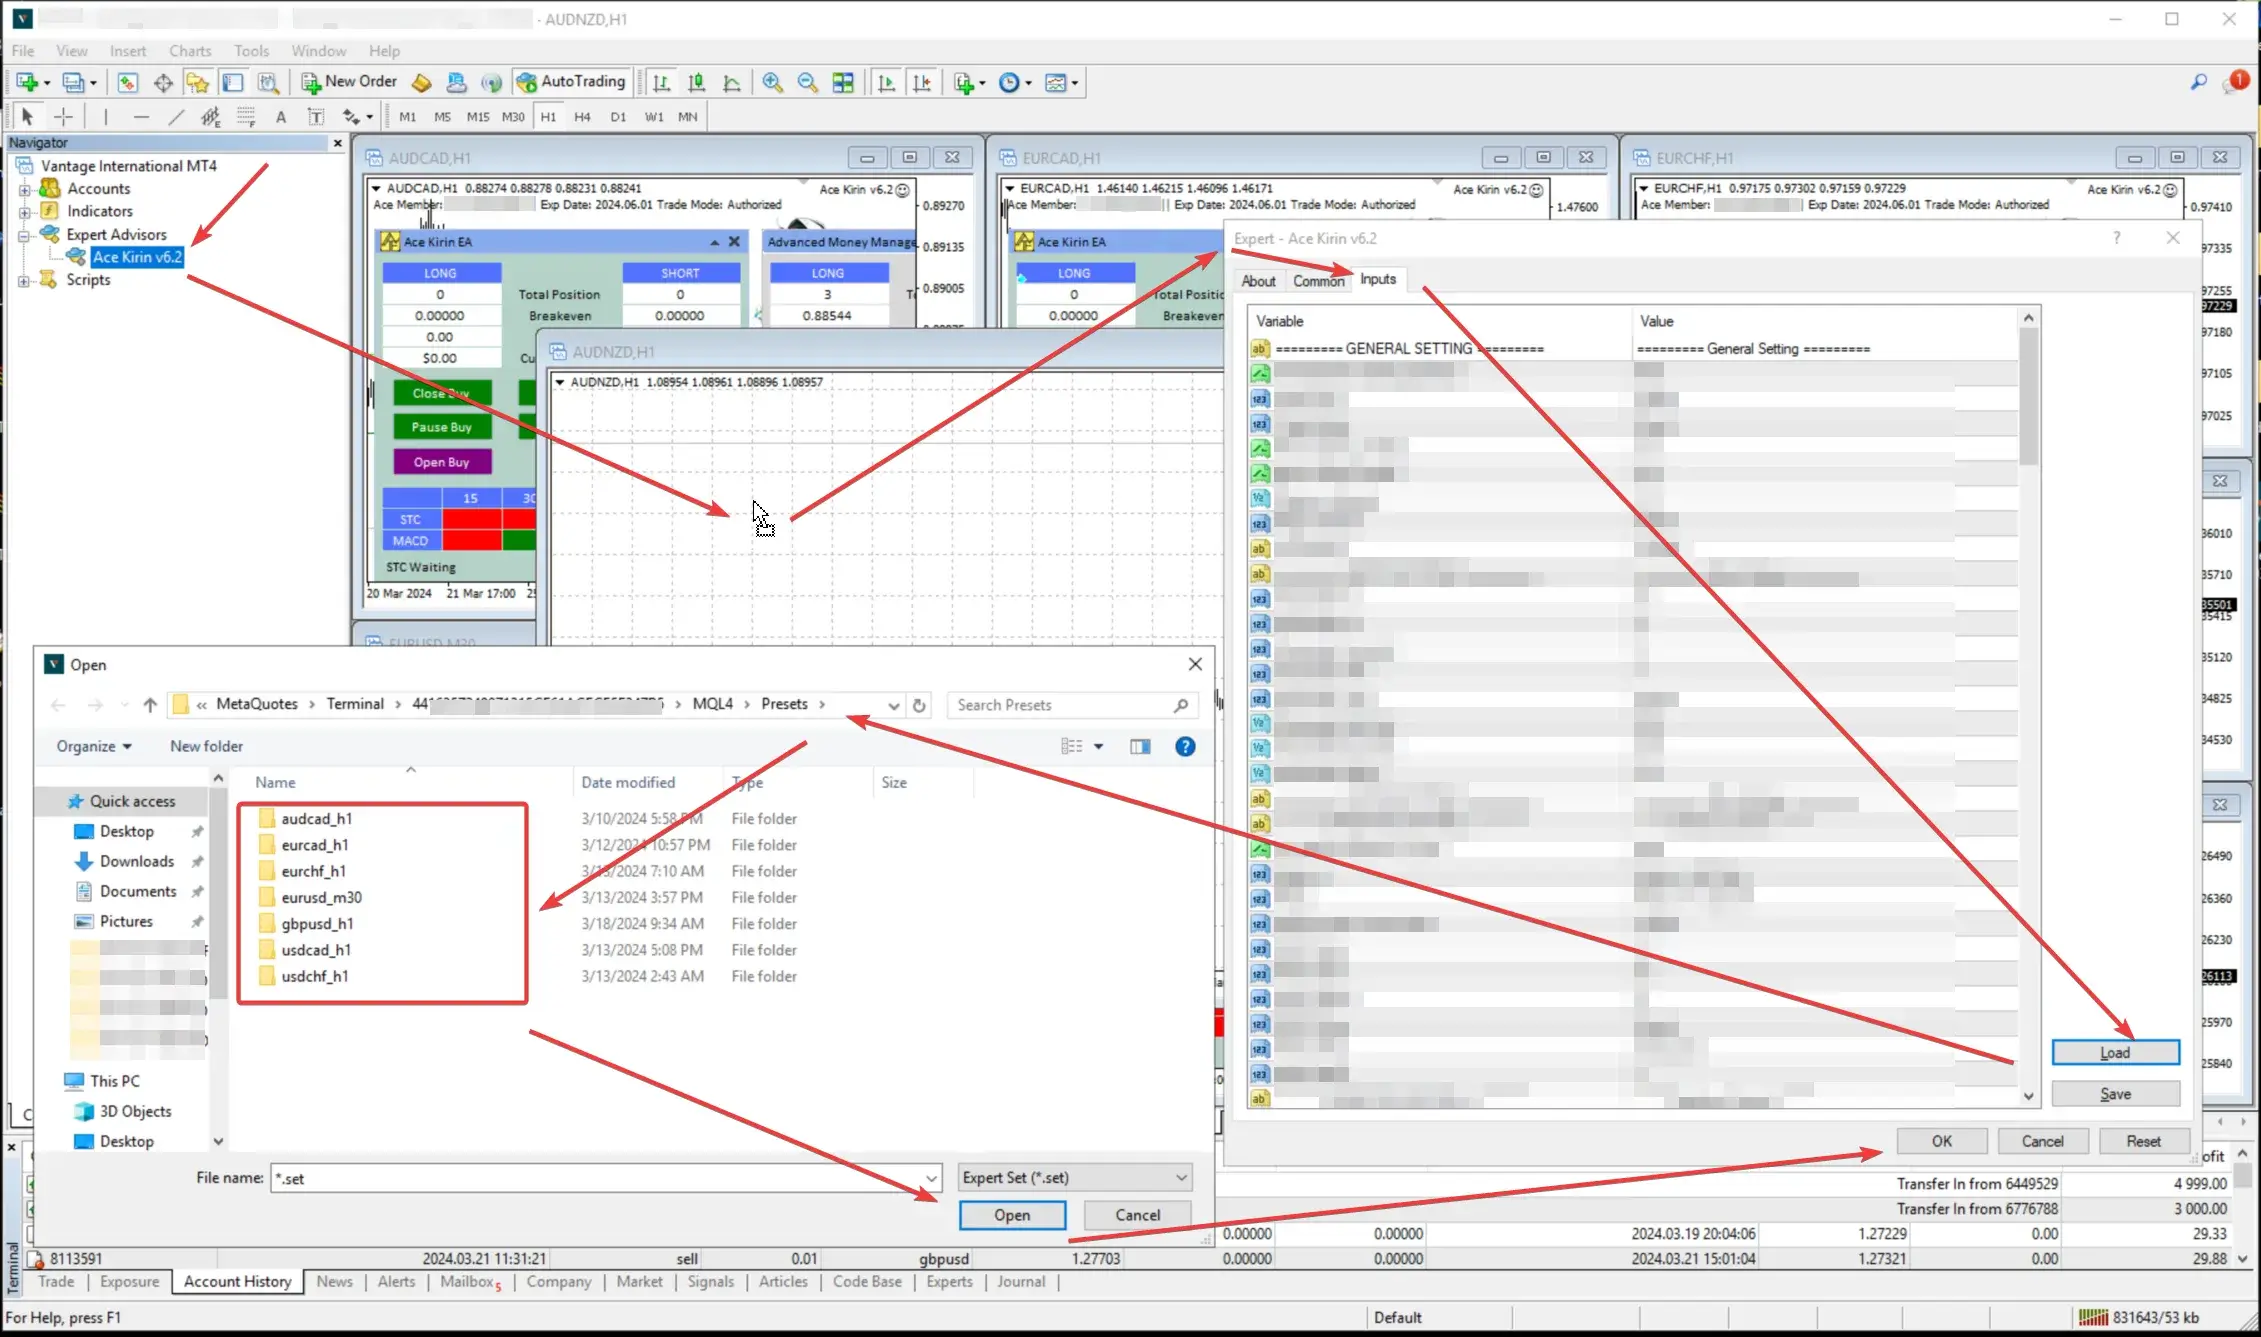Open the arrows objects dropdown
The image size is (2261, 1337).
(x=357, y=117)
